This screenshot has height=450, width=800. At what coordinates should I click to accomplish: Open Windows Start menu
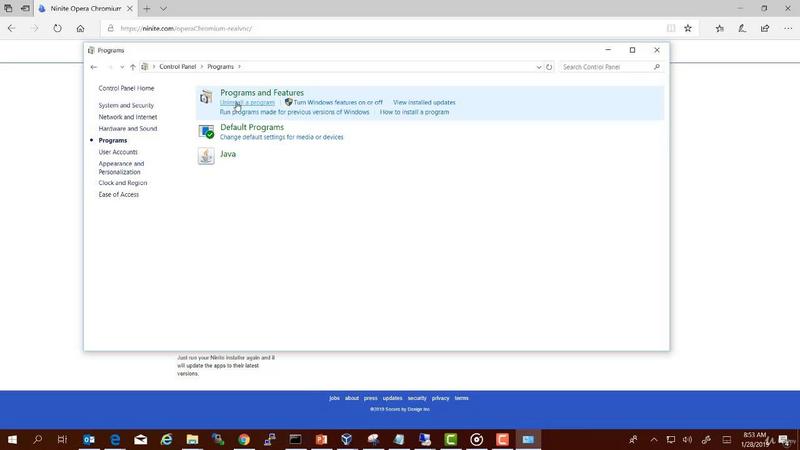point(12,439)
